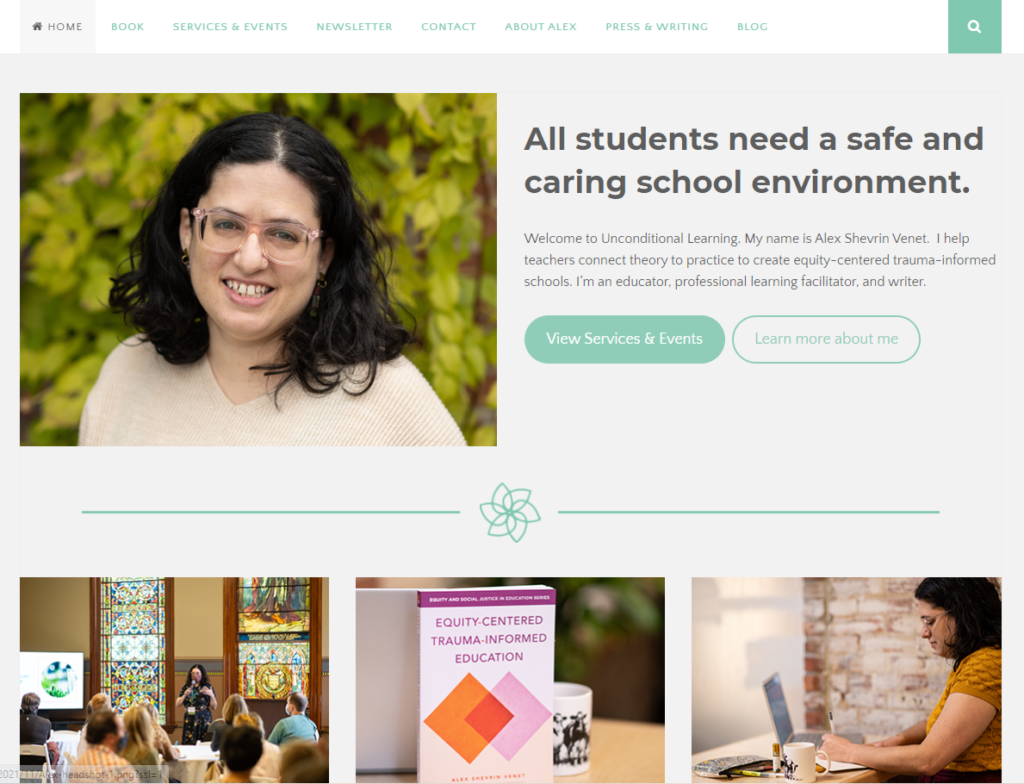Screen dimensions: 1024x784
Task: Click the teal flower divider emblem
Action: tap(510, 512)
